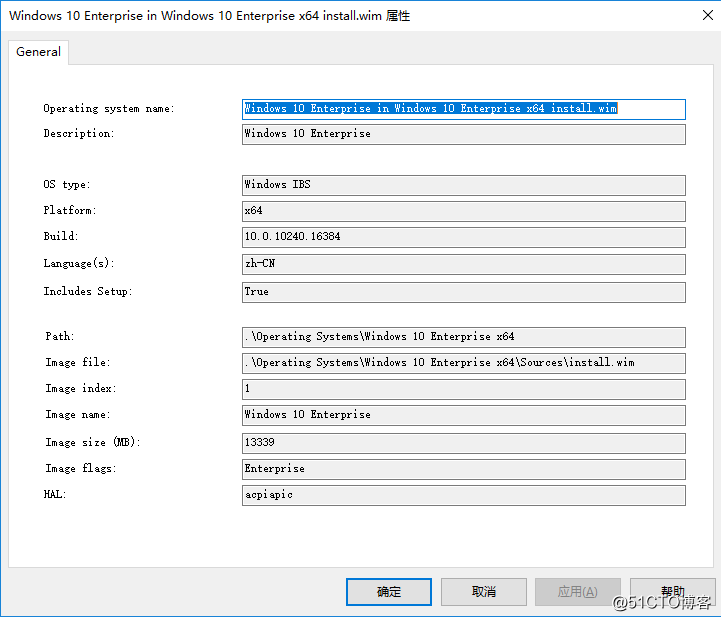721x621 pixels.
Task: Click the 'Includes Setup:' label
Action: click(x=88, y=291)
